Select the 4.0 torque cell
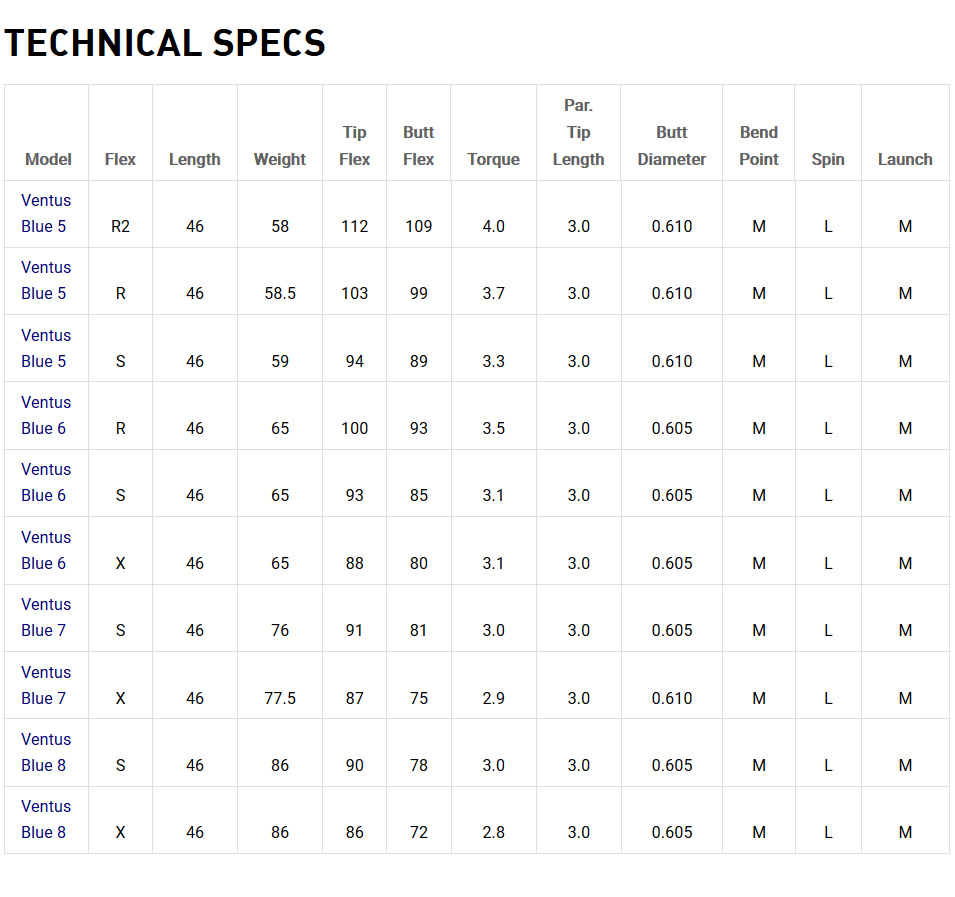 tap(493, 226)
